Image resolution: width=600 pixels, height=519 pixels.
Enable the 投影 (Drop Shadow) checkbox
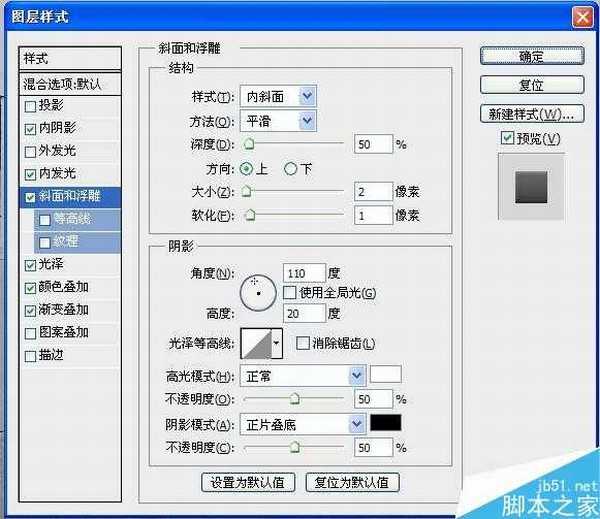point(30,106)
